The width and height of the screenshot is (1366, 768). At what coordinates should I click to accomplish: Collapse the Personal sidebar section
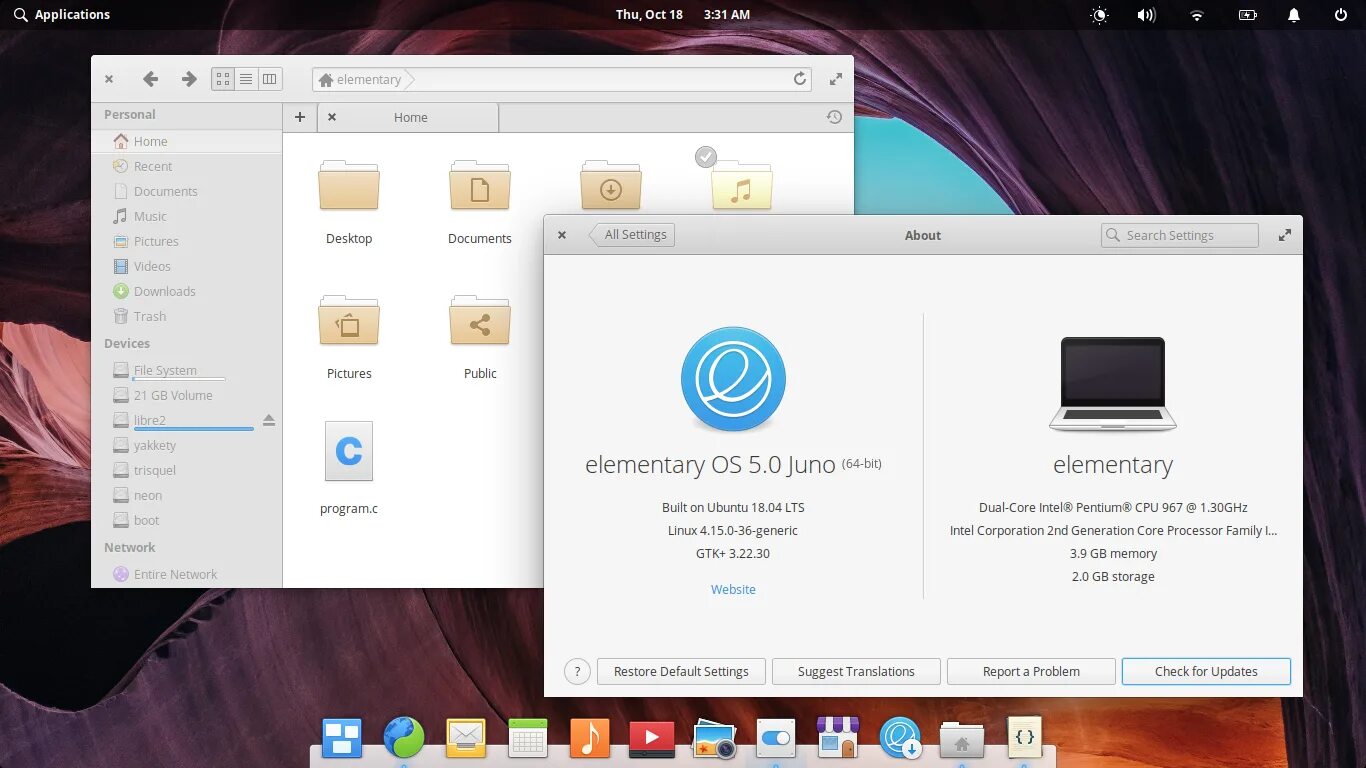click(x=130, y=114)
